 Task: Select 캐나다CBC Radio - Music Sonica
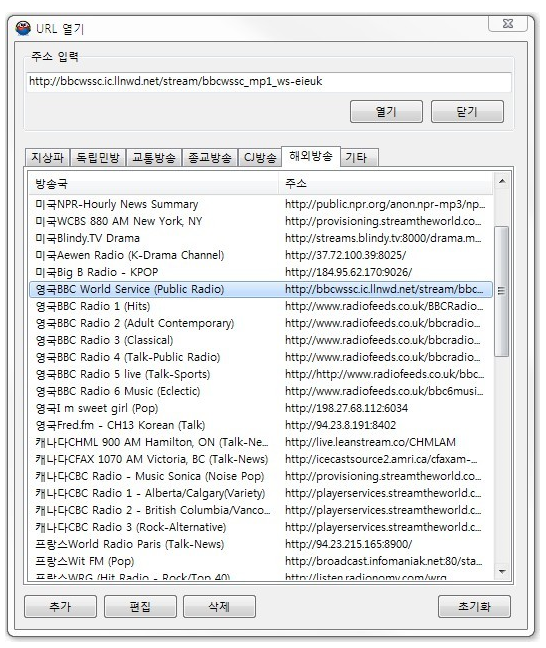tap(261, 476)
